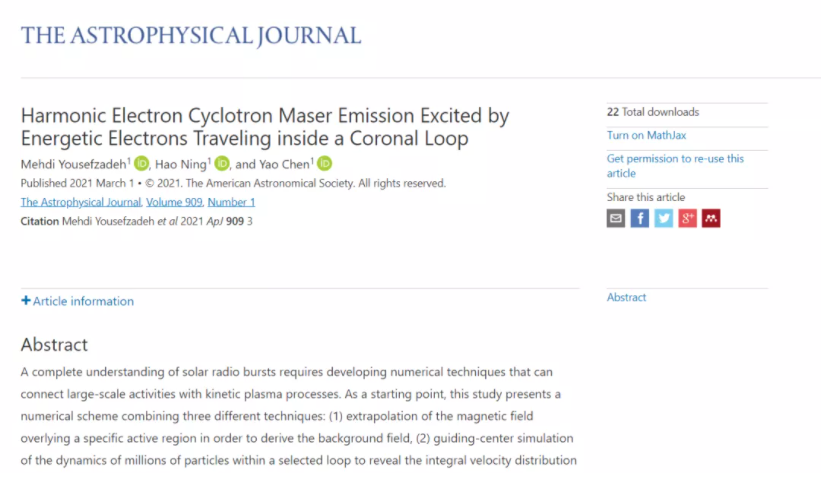Open the Number 1 issue link
827x489 pixels.
[232, 202]
